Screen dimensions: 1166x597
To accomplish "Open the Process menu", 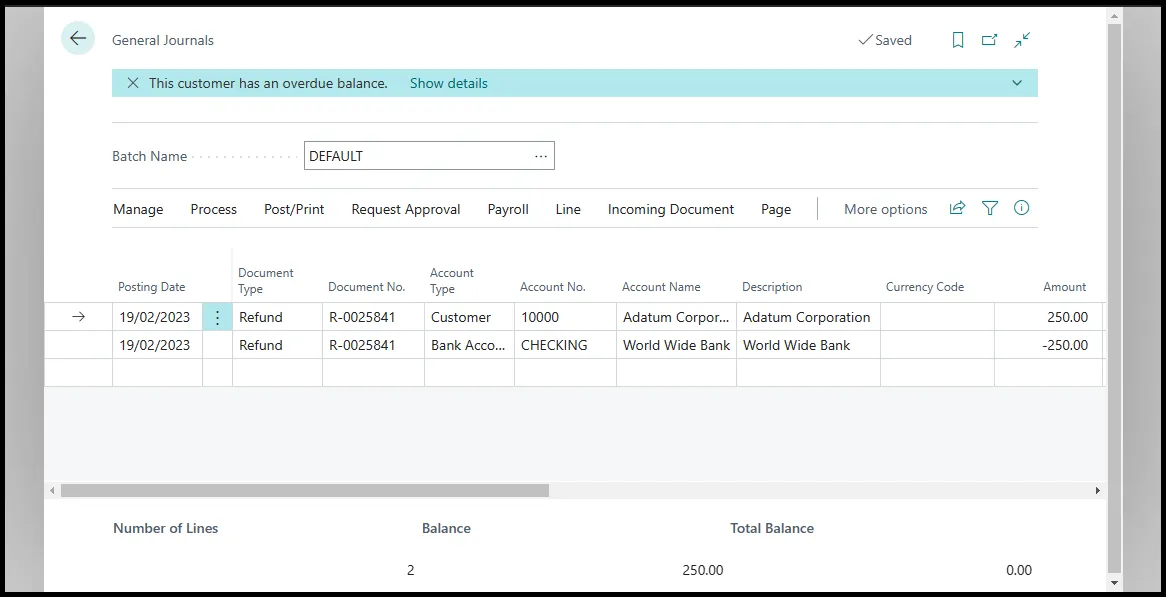I will point(213,210).
